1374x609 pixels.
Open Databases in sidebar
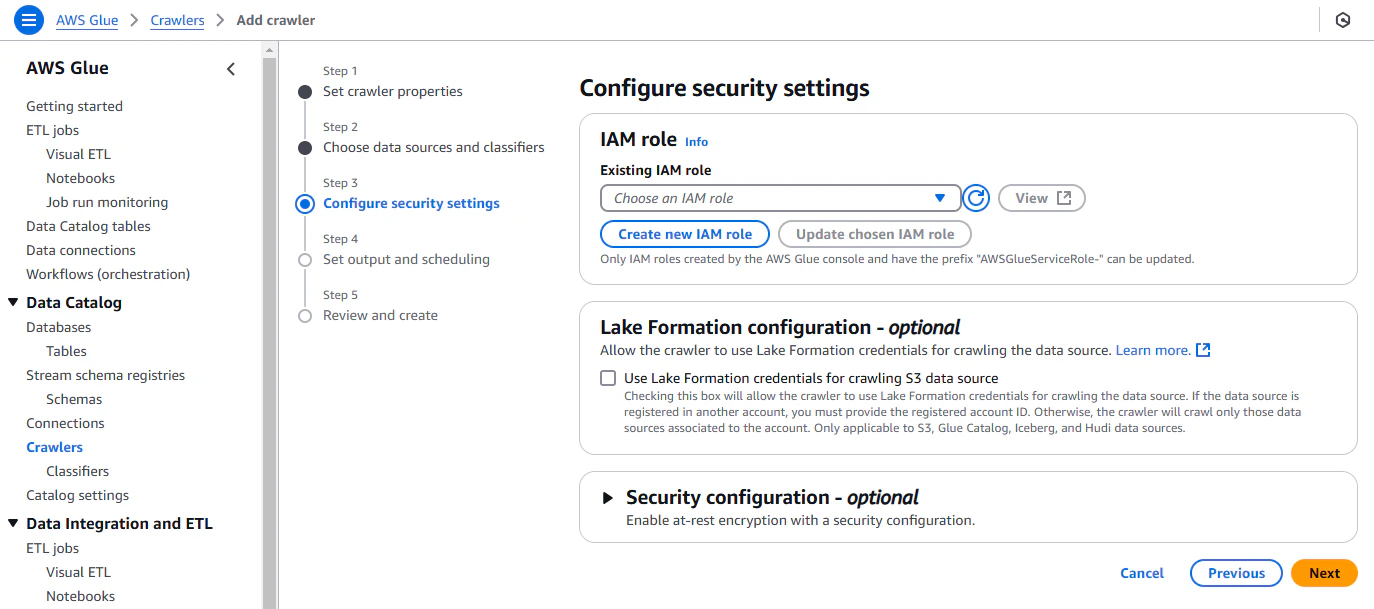[58, 327]
